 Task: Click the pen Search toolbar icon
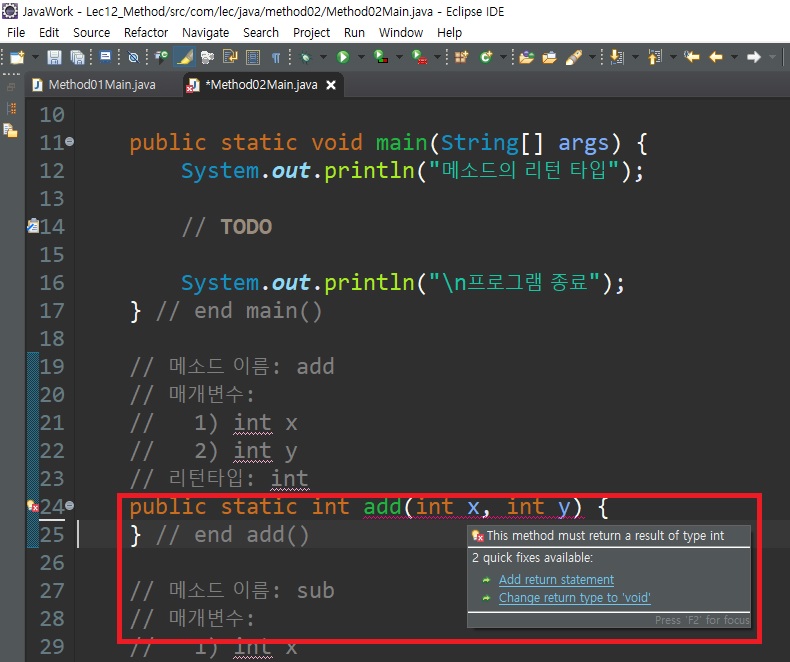(573, 57)
